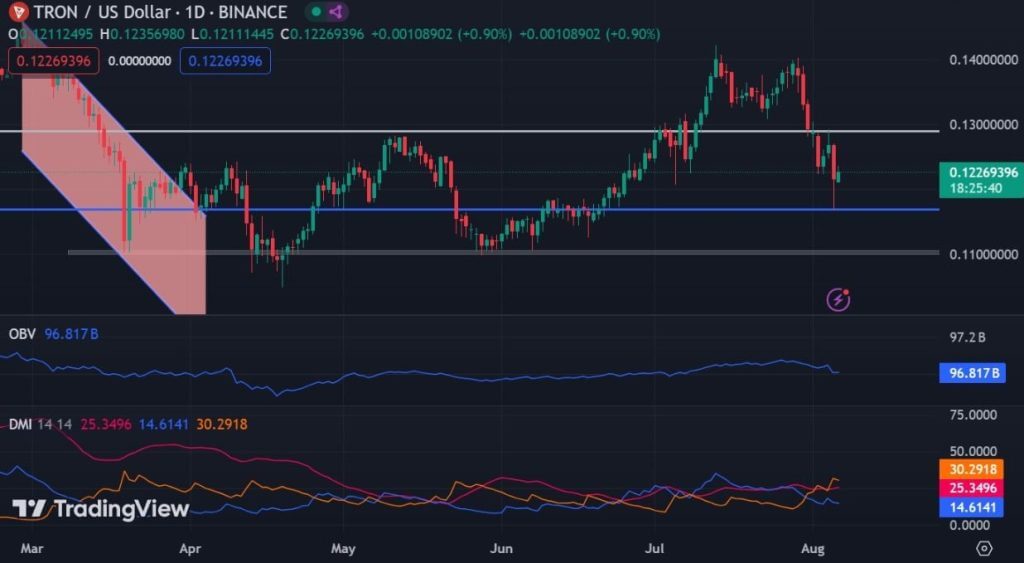Screen dimensions: 1024x563
Task: Click the 1D interval label
Action: coord(195,12)
